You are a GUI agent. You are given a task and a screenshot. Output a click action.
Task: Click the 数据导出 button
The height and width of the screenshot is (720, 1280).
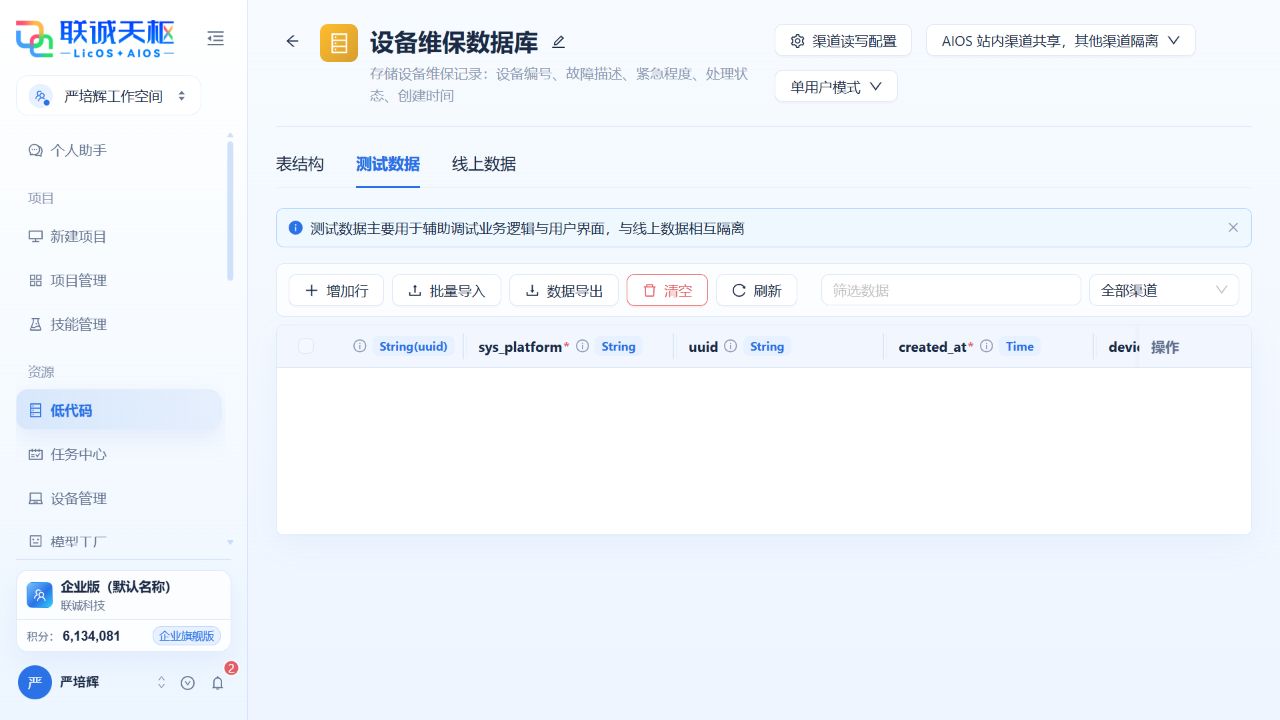point(564,290)
